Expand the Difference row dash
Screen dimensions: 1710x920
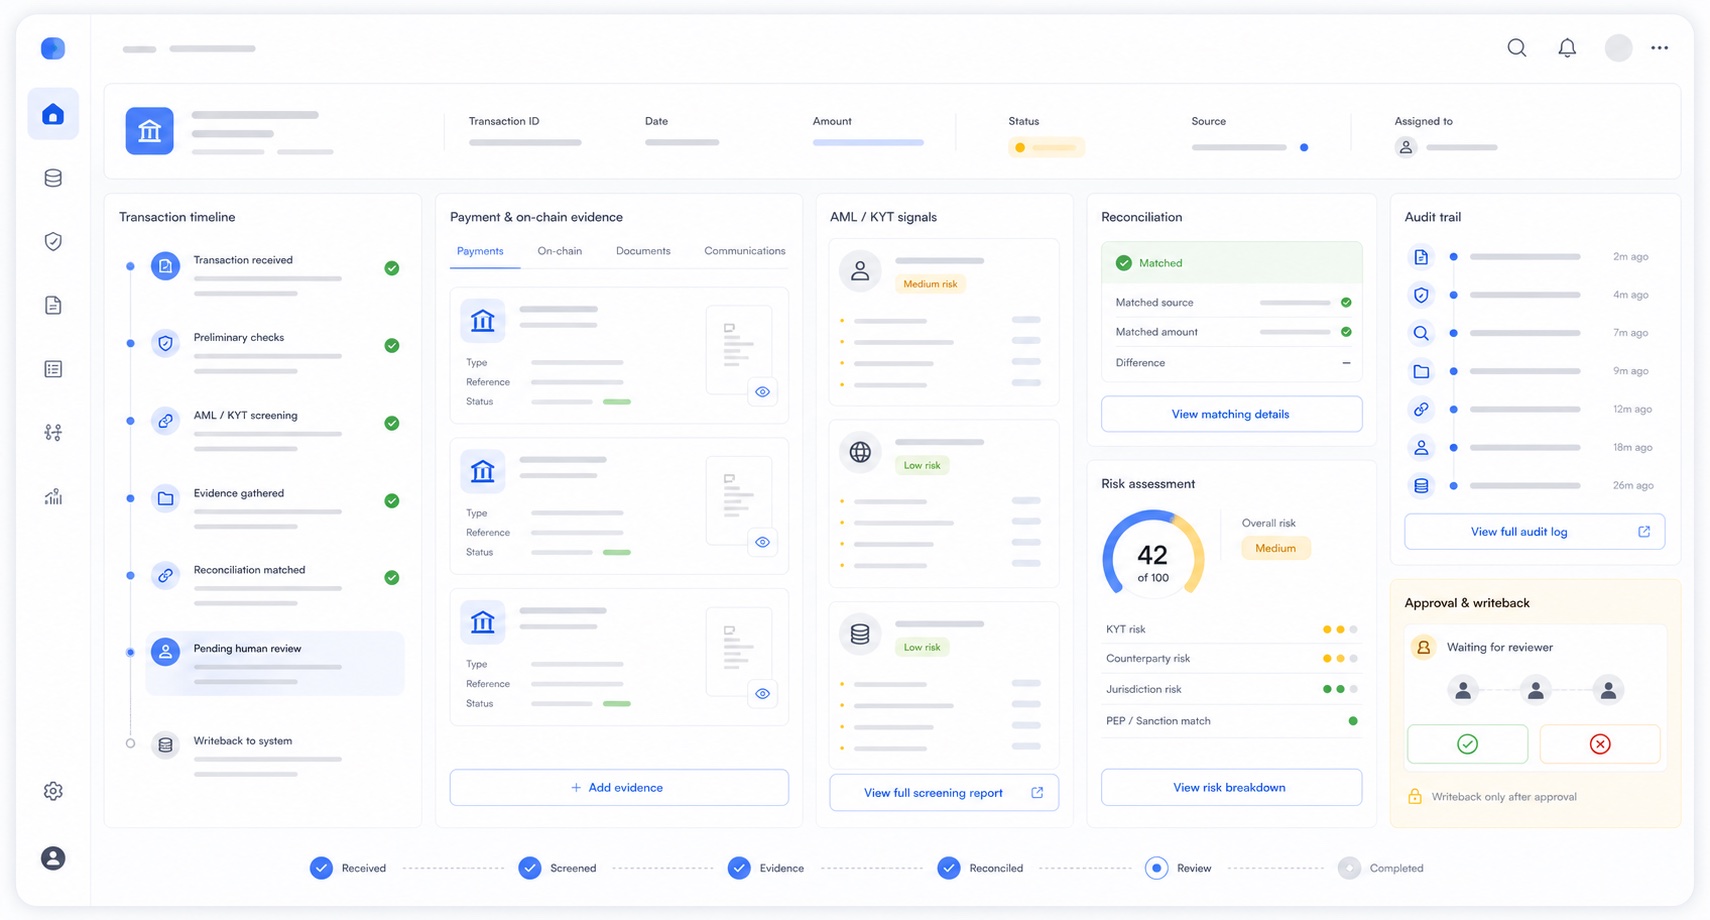coord(1346,363)
